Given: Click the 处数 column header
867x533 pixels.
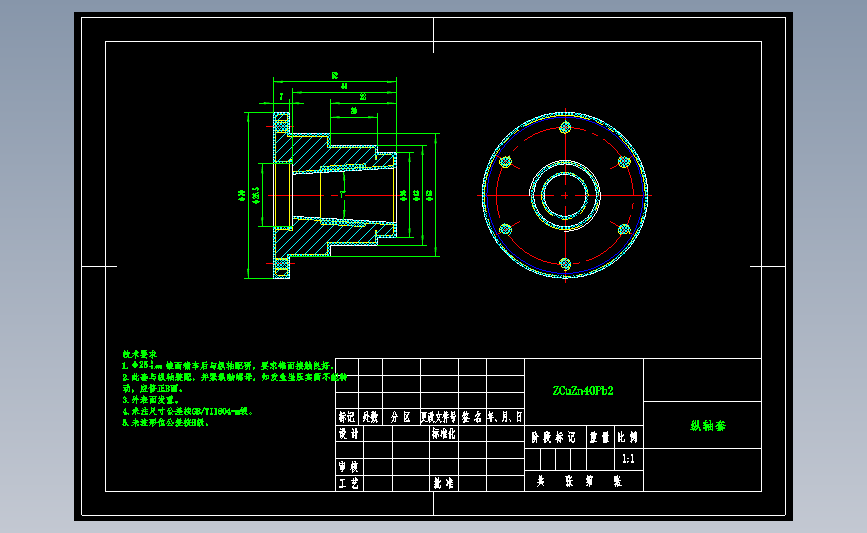Looking at the screenshot, I should pyautogui.click(x=370, y=417).
